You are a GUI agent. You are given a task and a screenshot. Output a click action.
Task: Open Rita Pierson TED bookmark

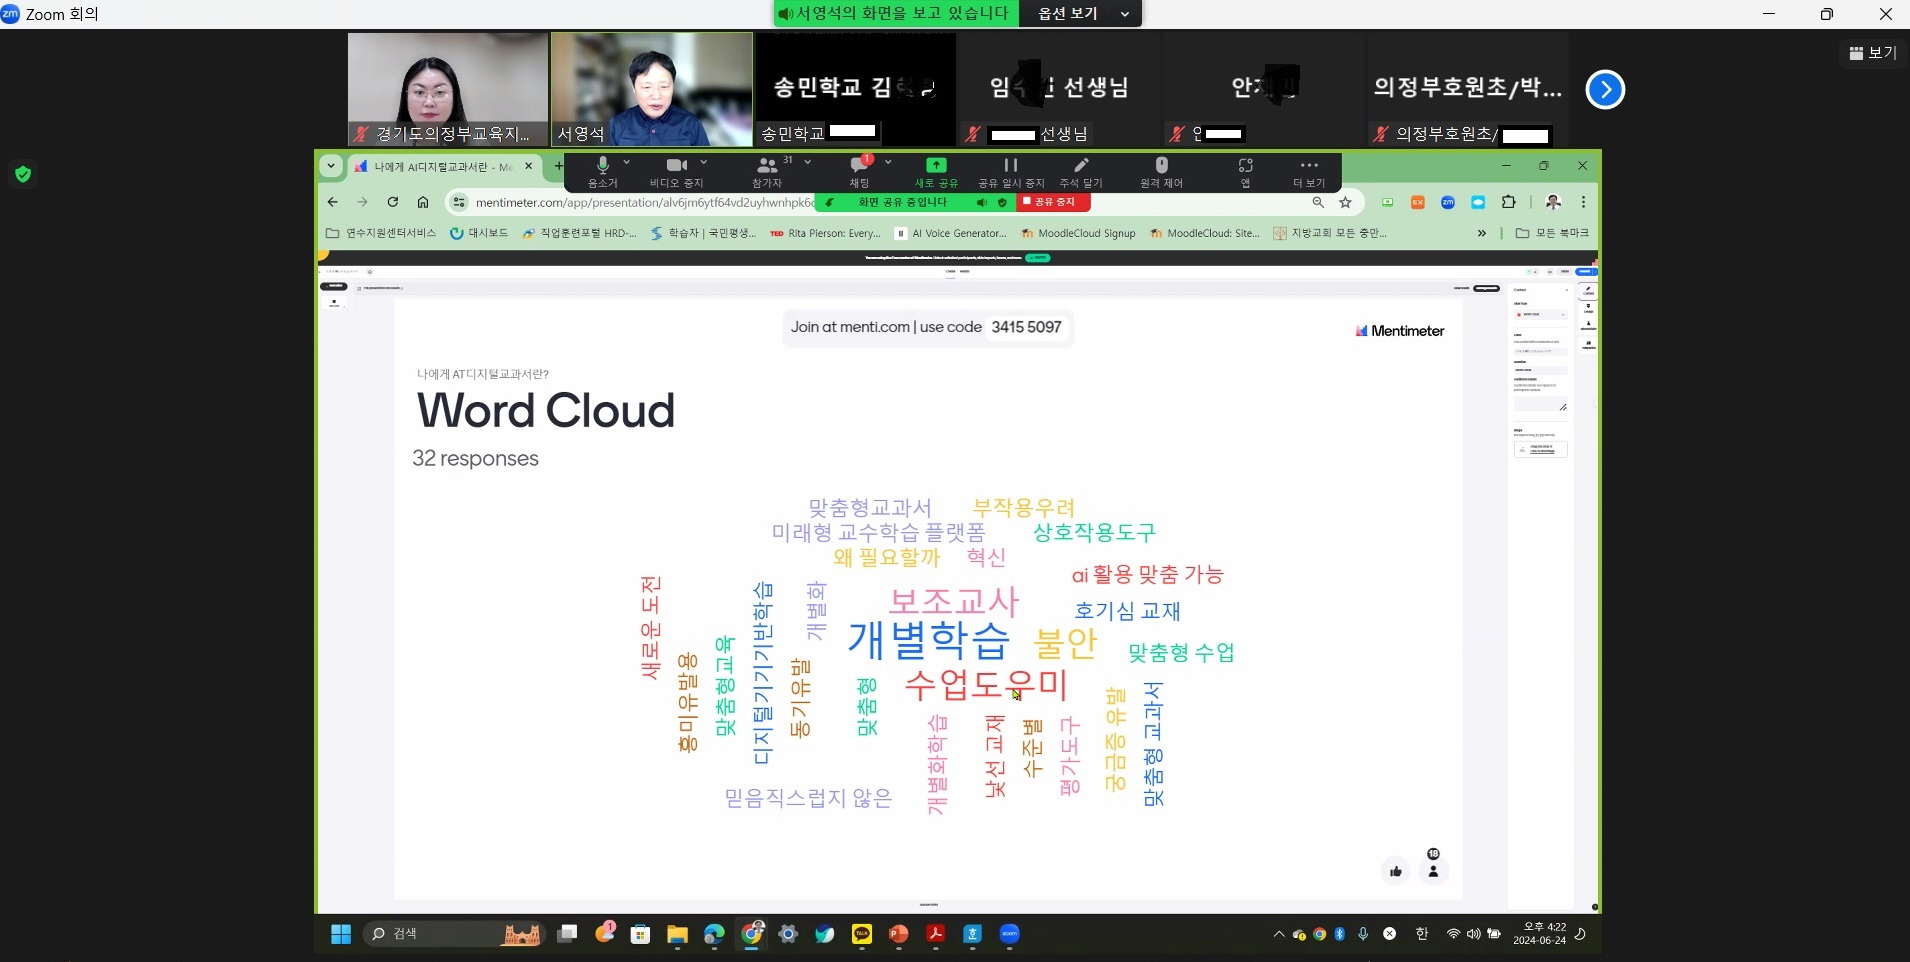(x=825, y=233)
